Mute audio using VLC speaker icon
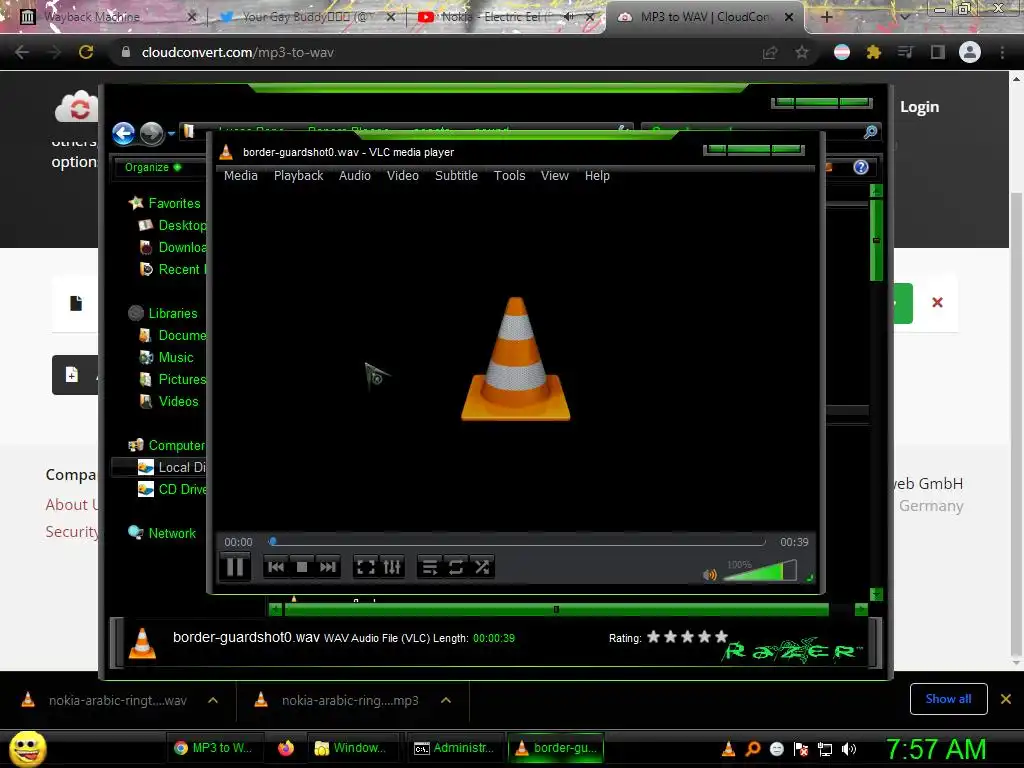 [x=710, y=575]
